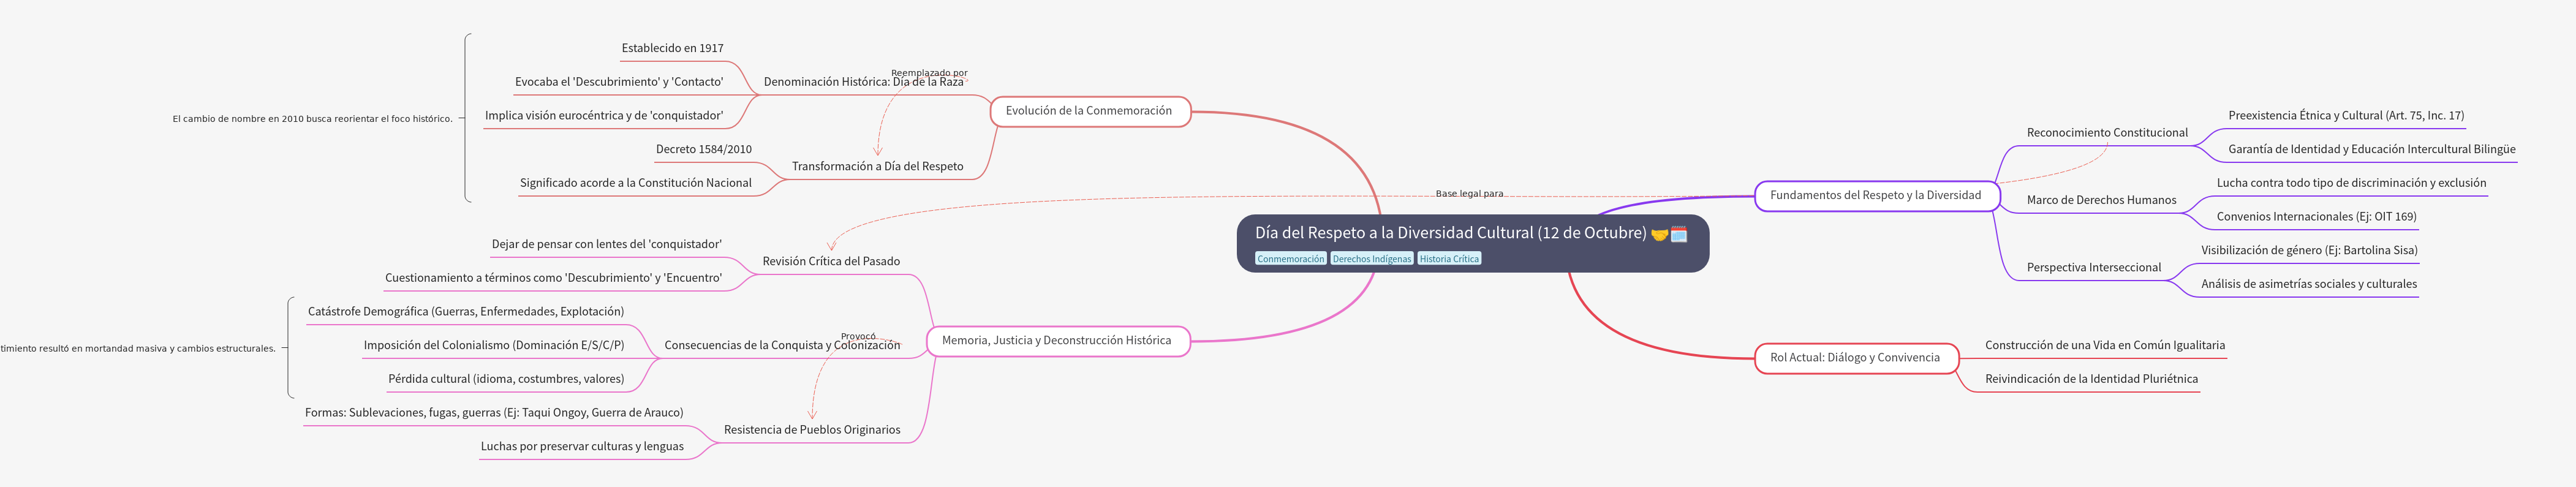Open the 'Fundamentos del Respeto y la Diversidad' node
Viewport: 2576px width, 487px height.
click(x=1875, y=195)
